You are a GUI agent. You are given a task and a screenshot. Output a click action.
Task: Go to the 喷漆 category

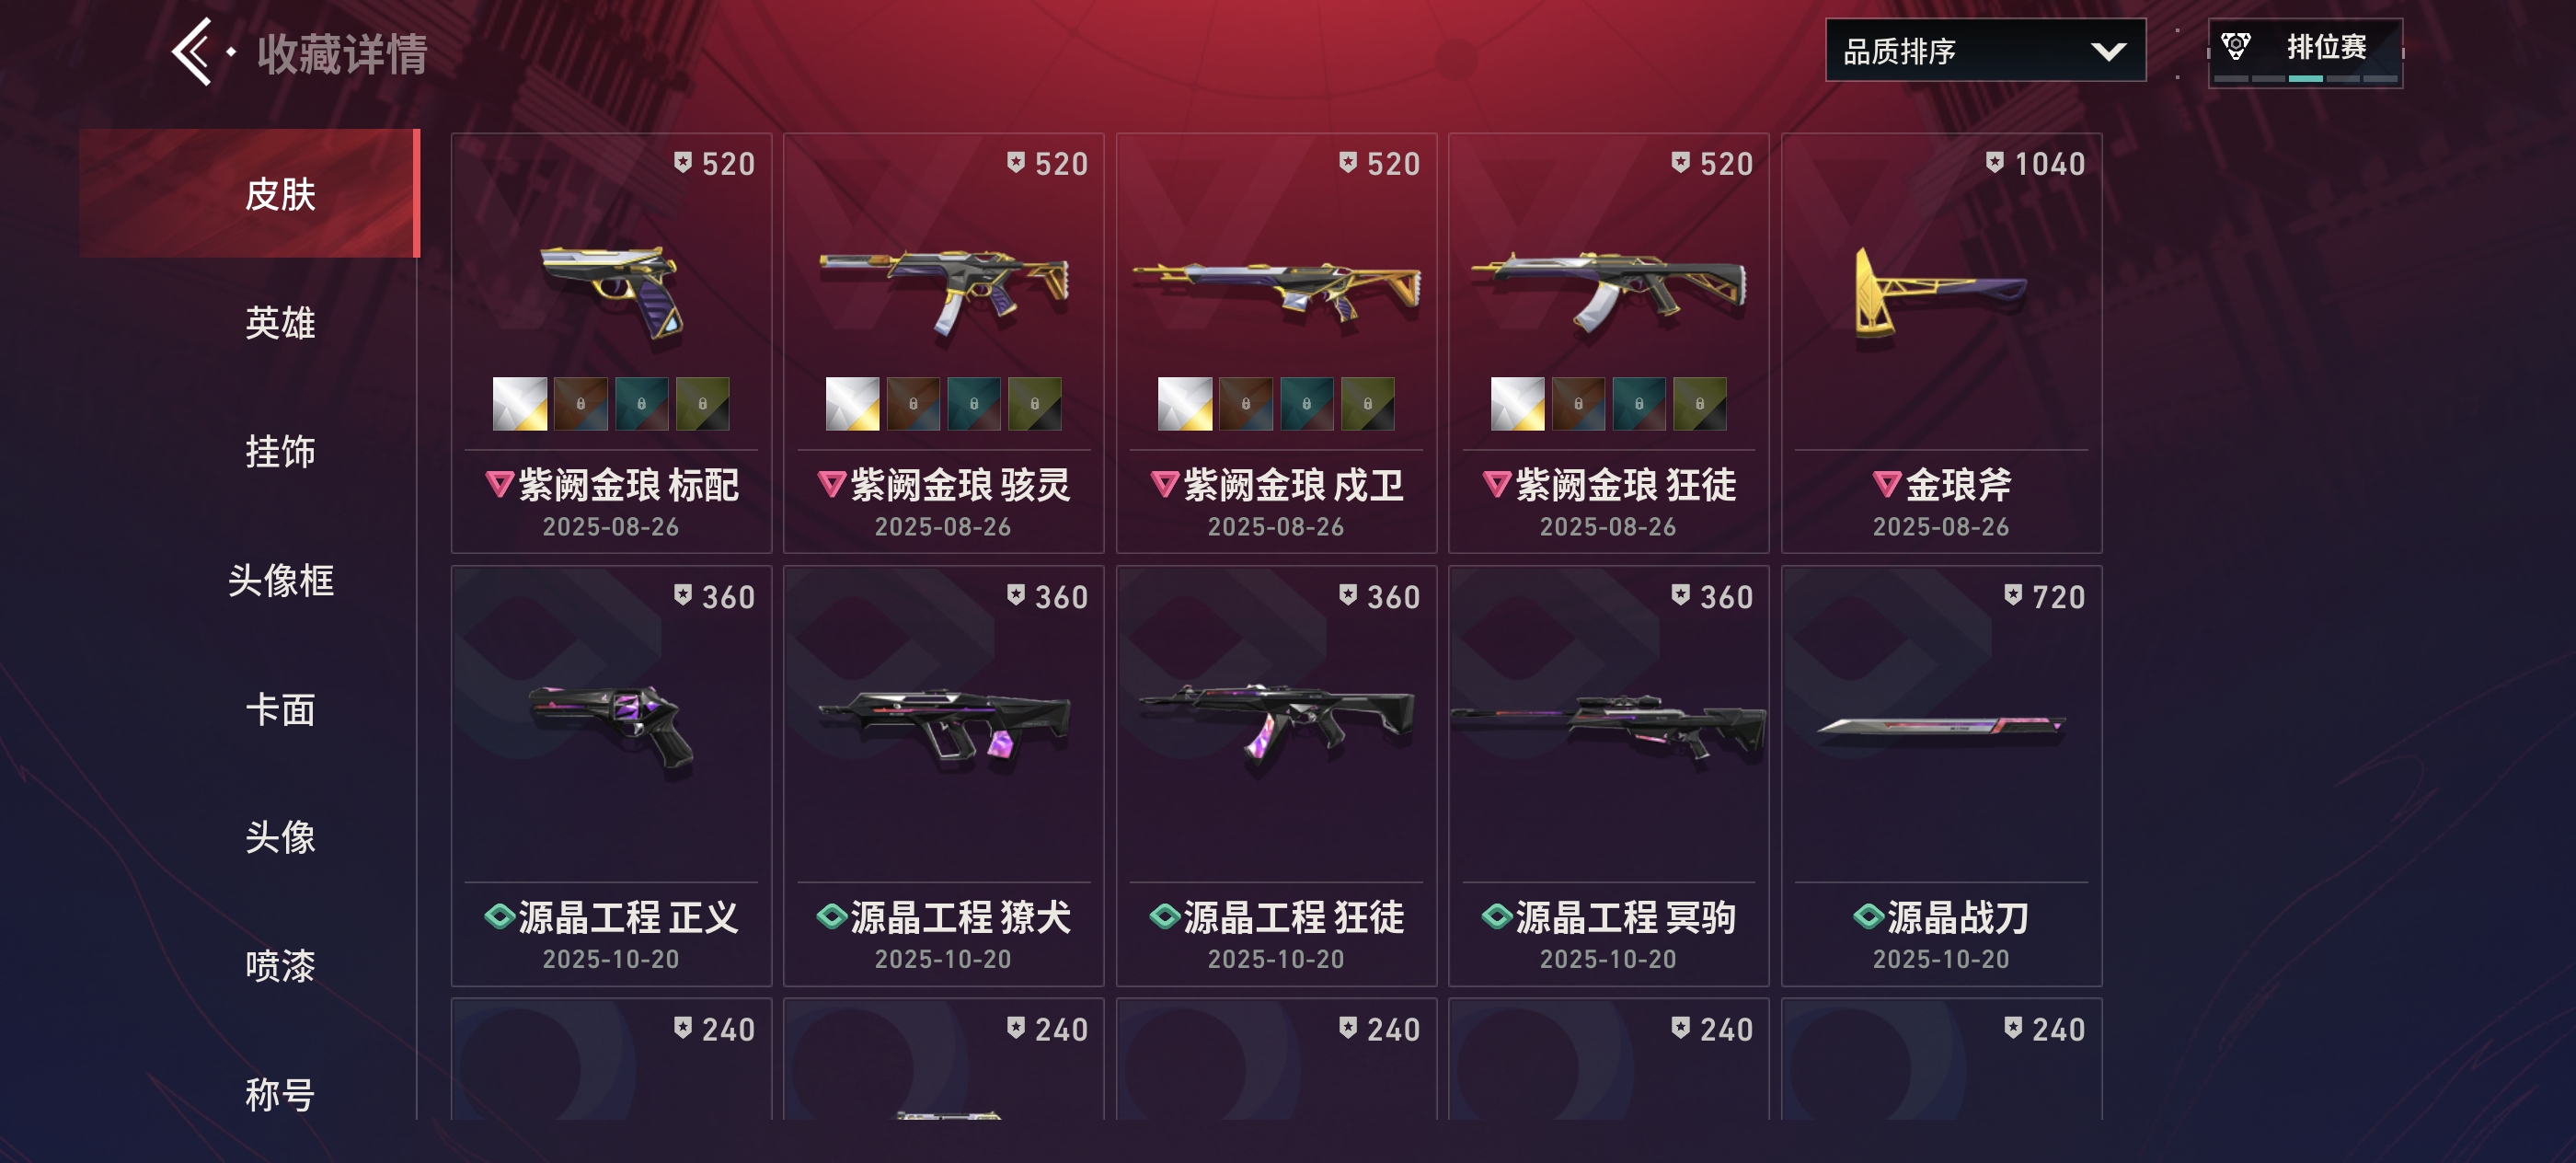click(x=280, y=966)
